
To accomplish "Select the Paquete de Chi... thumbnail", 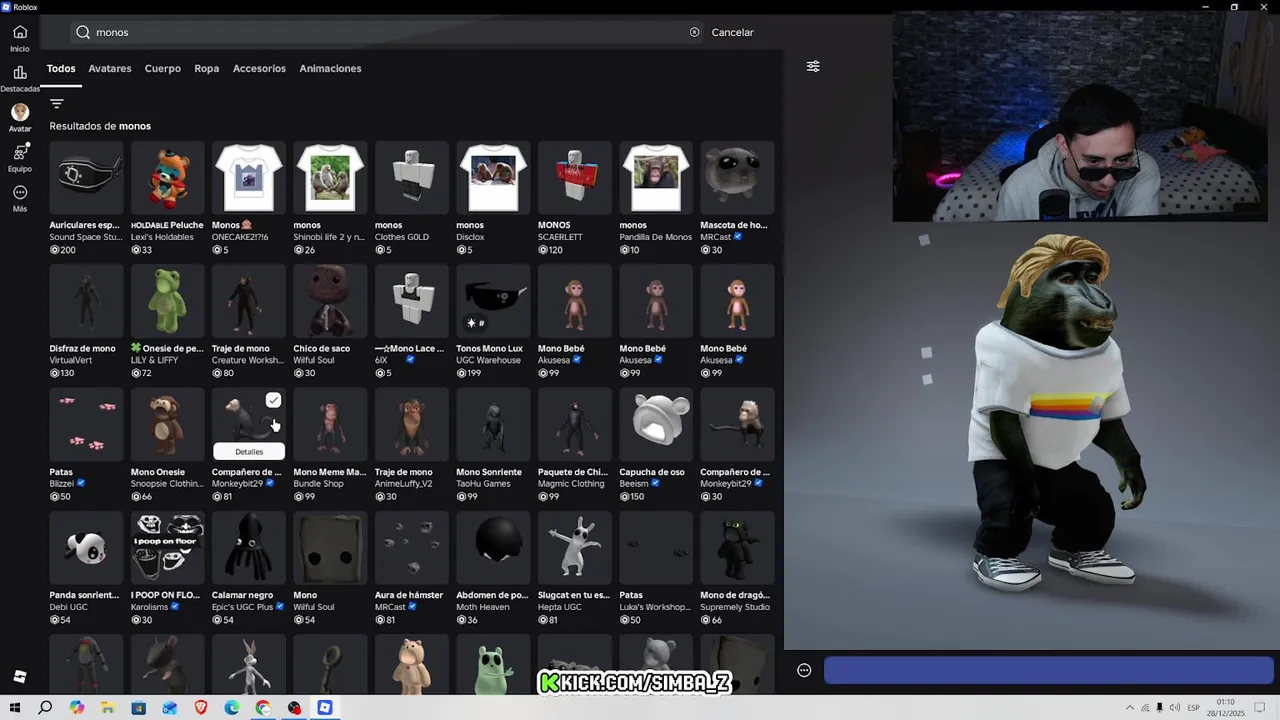I will (x=575, y=425).
